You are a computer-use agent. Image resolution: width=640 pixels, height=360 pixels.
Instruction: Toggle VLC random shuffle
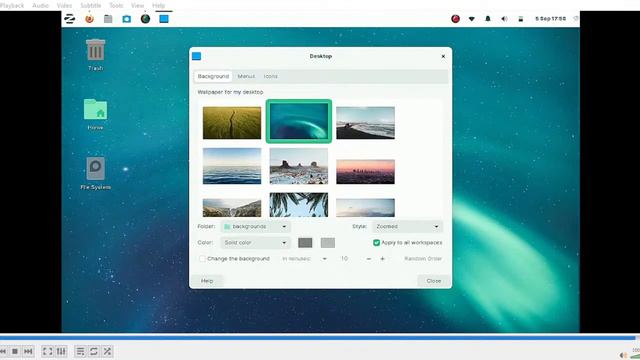point(107,351)
